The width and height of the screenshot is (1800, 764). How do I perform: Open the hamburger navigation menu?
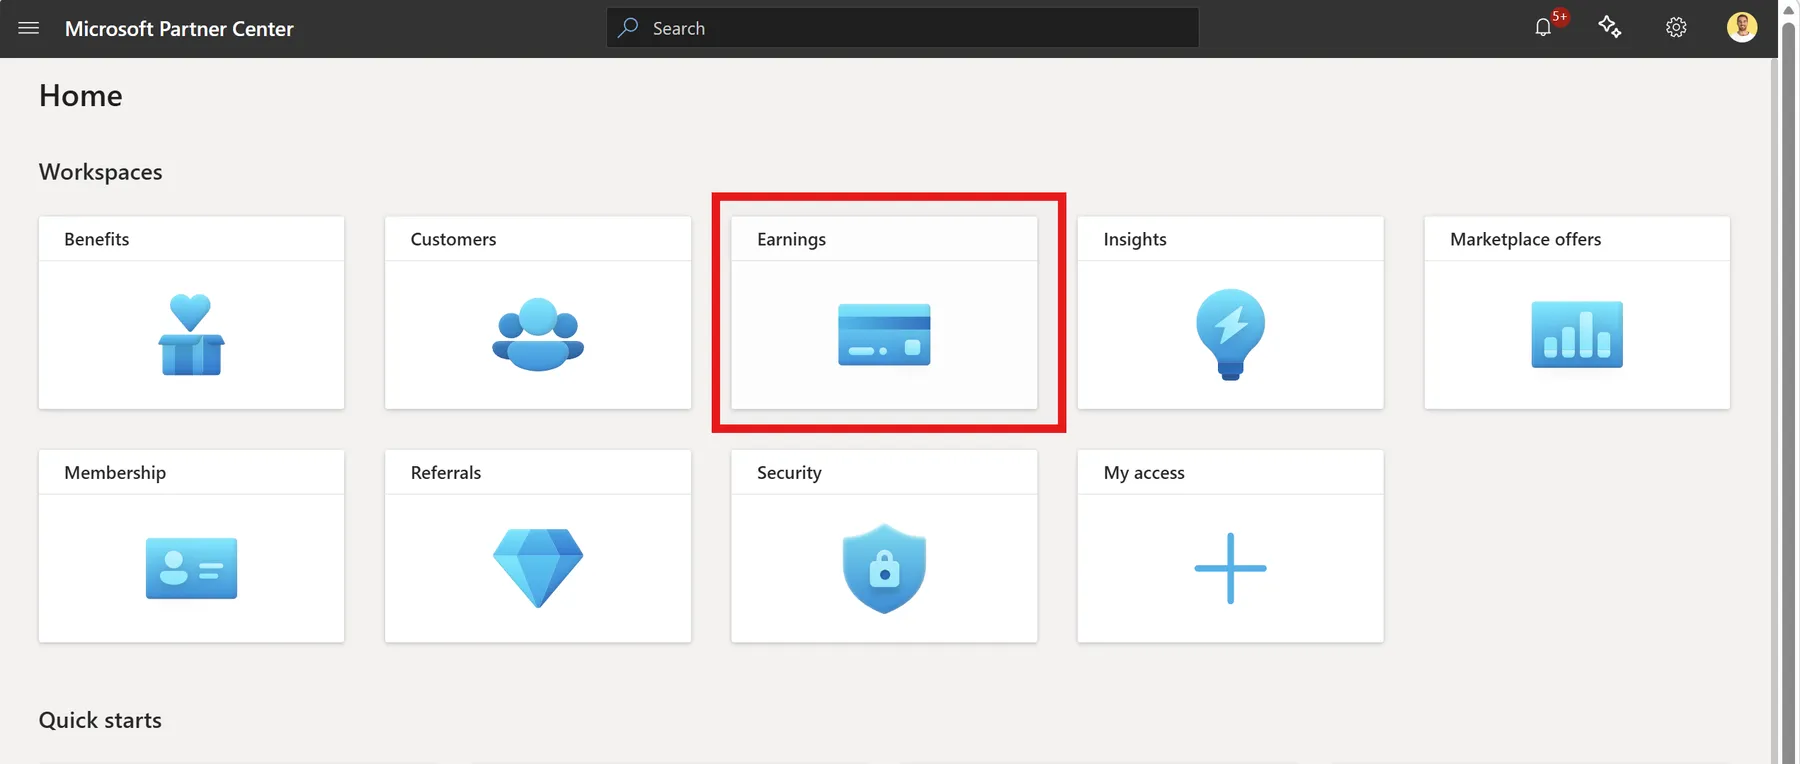click(x=29, y=28)
